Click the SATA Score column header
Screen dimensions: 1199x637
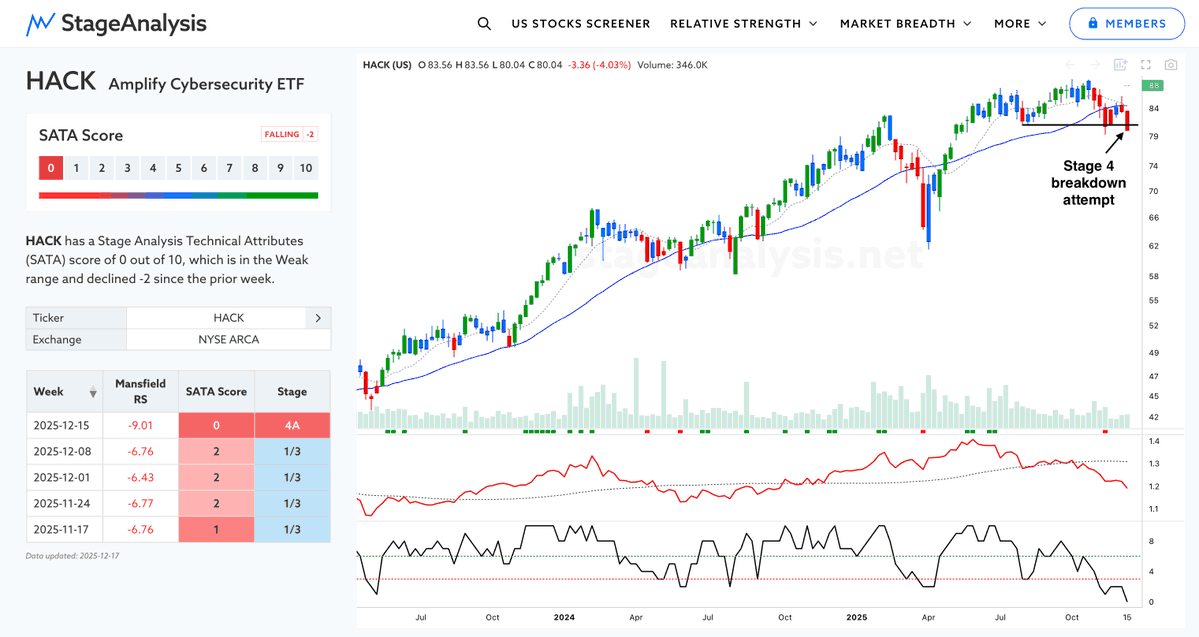click(x=216, y=392)
